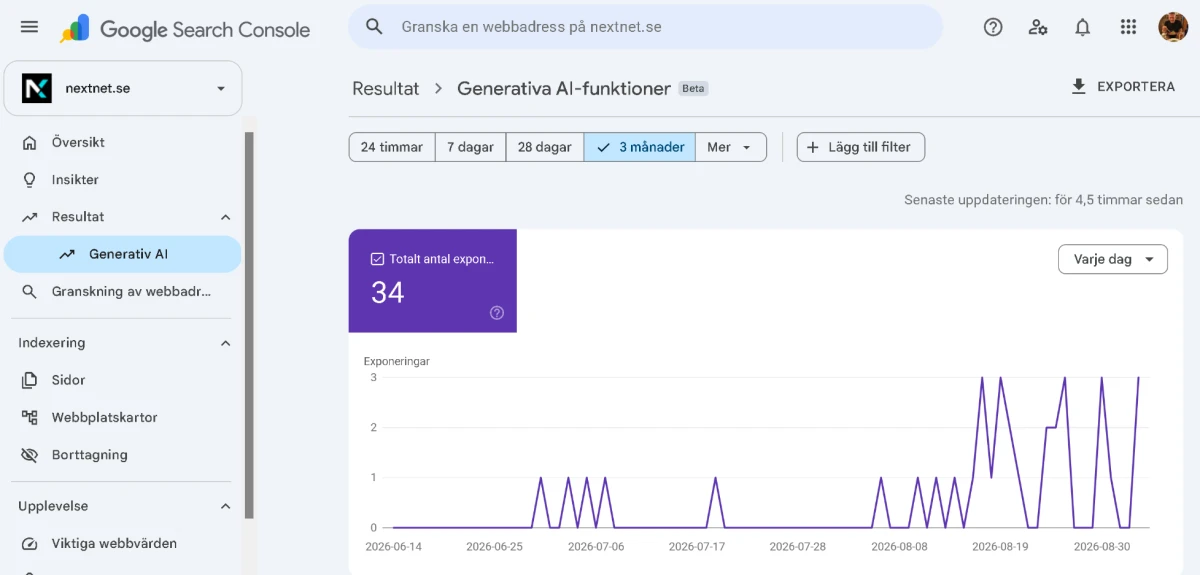Click the Generativ AI sidebar item
The width and height of the screenshot is (1200, 575).
[122, 254]
